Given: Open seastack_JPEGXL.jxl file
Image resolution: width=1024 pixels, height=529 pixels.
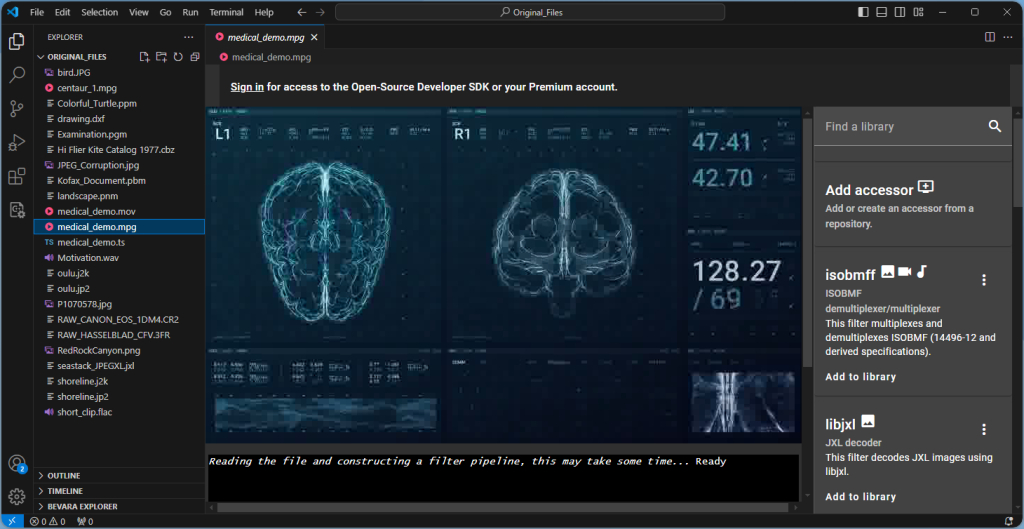Looking at the screenshot, I should pos(96,366).
